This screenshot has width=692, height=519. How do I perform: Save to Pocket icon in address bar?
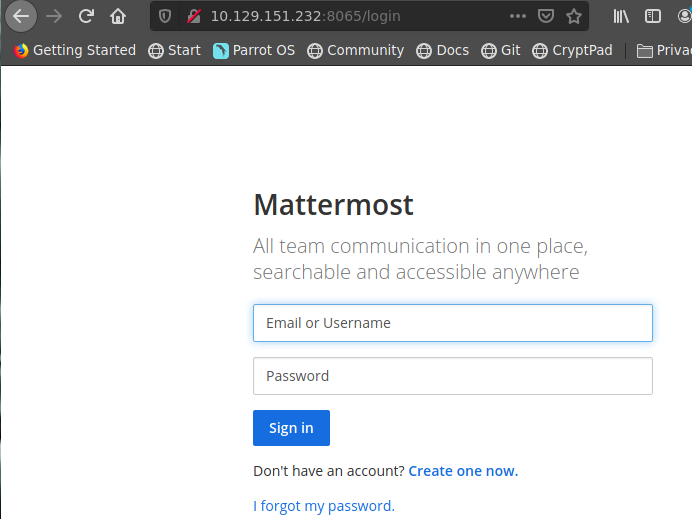(x=545, y=16)
